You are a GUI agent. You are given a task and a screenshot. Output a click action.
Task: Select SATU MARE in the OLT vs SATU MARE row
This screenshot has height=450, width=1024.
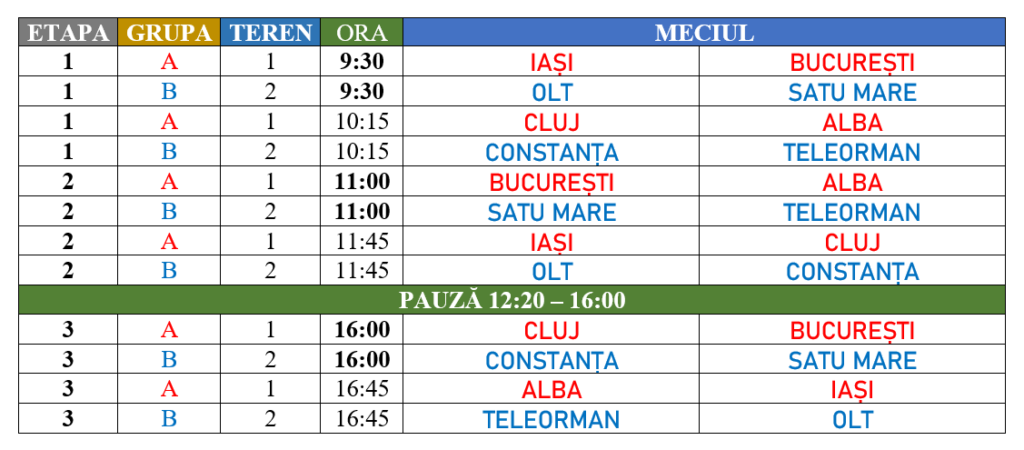coord(852,93)
